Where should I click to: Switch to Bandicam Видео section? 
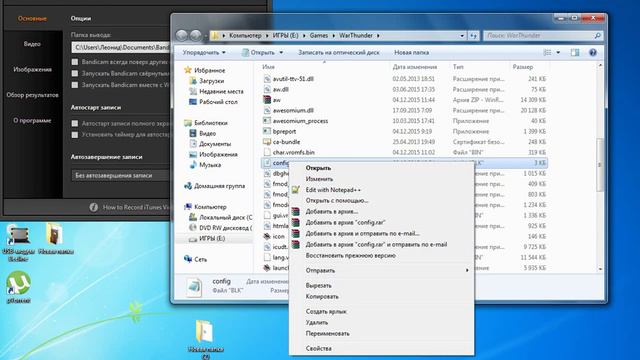point(32,44)
